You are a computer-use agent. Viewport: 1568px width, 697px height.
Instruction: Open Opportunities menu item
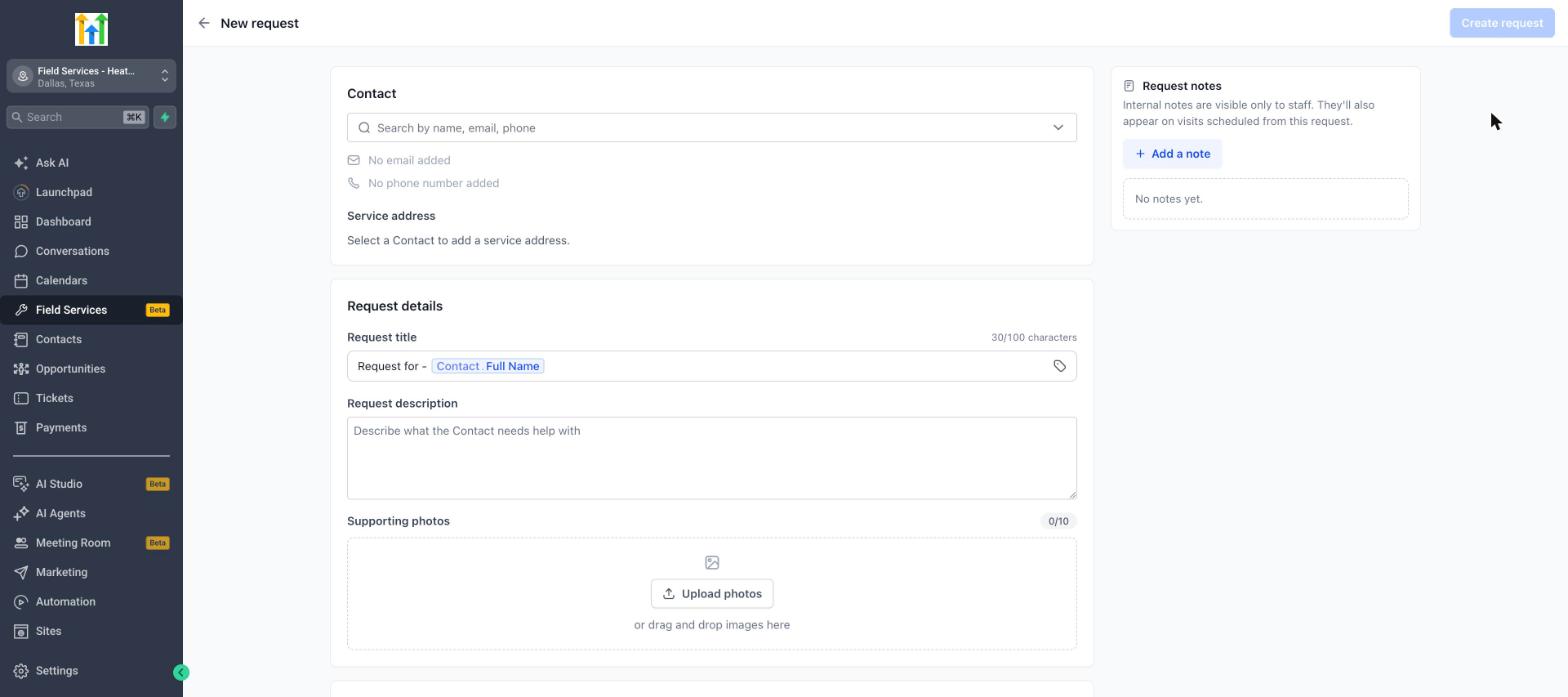91,369
